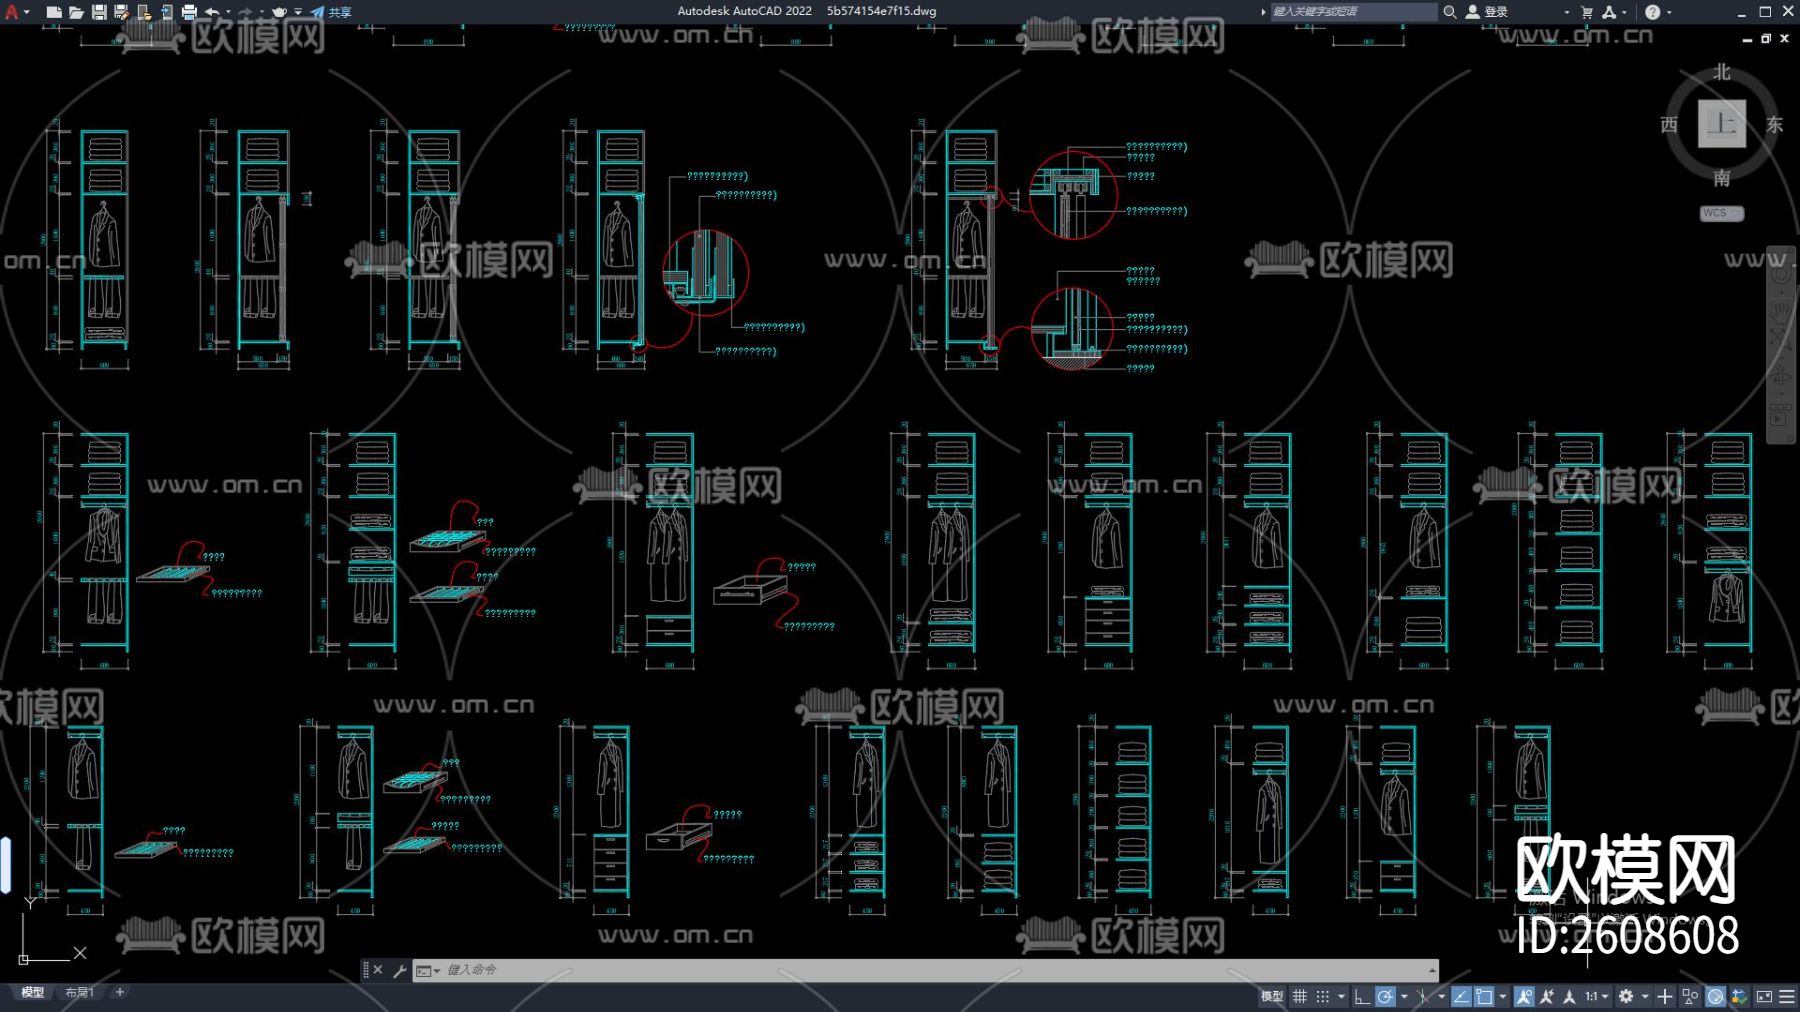Viewport: 1800px width, 1012px height.
Task: Click the 登录 sign-in button
Action: pyautogui.click(x=1487, y=12)
